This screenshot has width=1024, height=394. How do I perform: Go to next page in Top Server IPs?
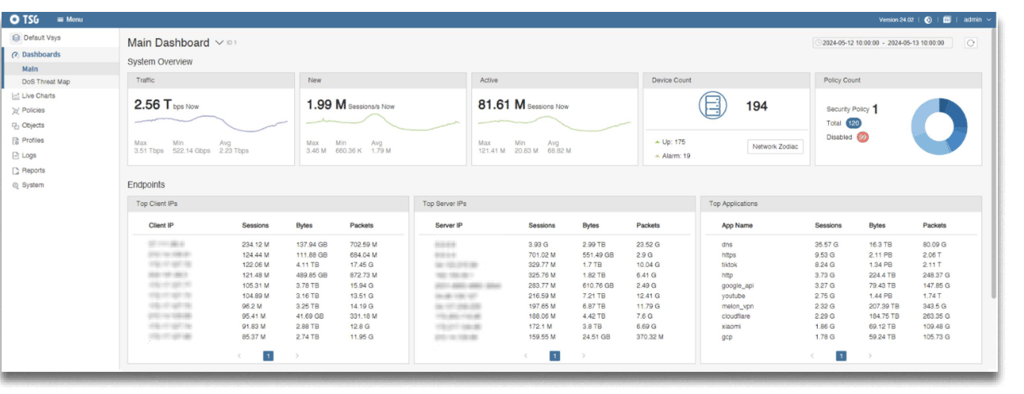584,355
